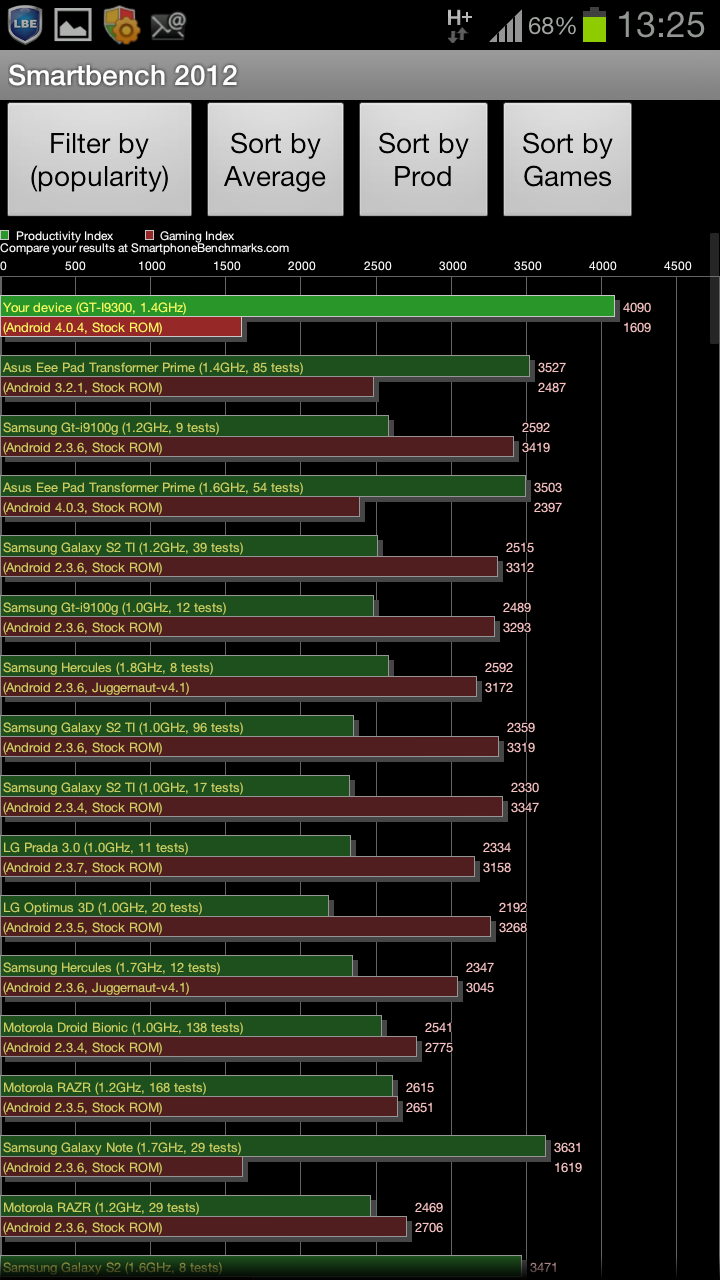Tap the Hercules 1.7GHz gaming score 3045
The height and width of the screenshot is (1280, 720).
pos(479,988)
